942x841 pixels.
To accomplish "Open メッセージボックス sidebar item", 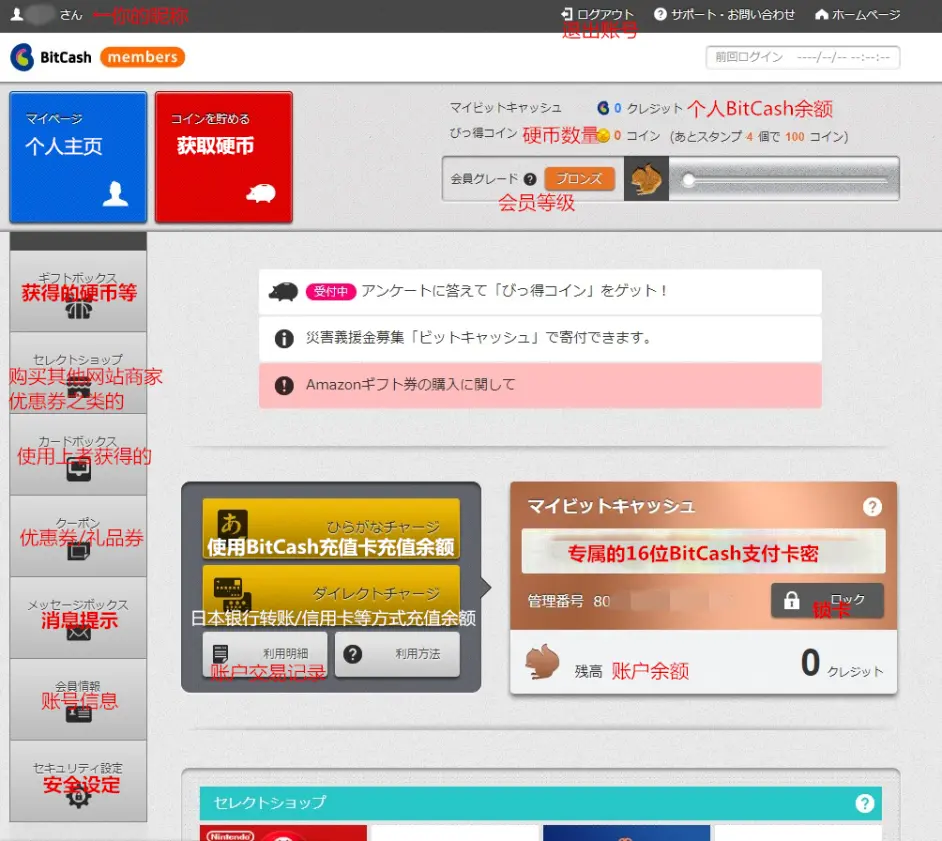I will tap(78, 618).
